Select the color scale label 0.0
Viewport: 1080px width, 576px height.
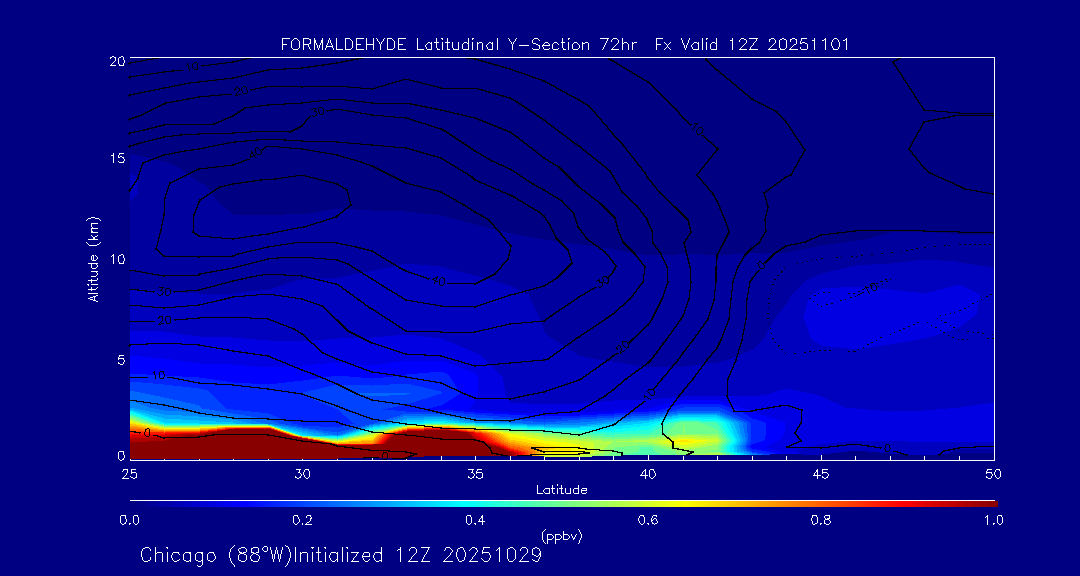[129, 520]
